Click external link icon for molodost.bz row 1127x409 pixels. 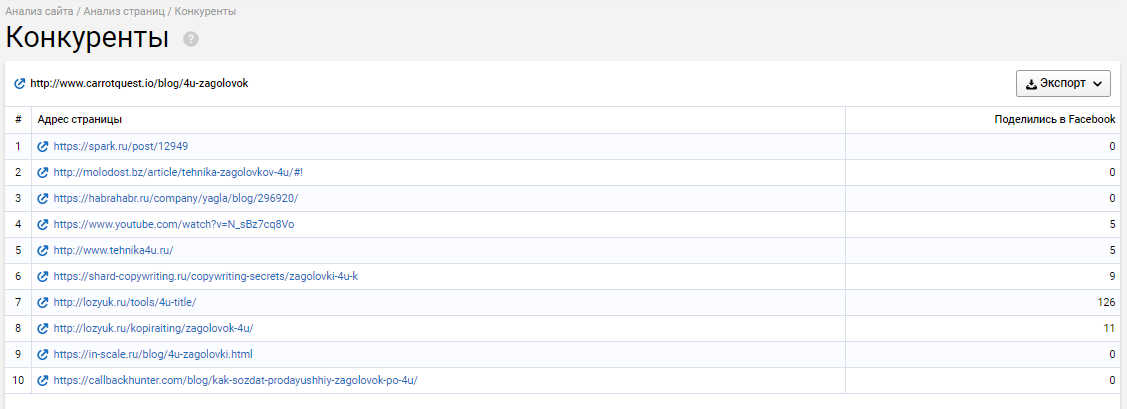click(x=43, y=173)
